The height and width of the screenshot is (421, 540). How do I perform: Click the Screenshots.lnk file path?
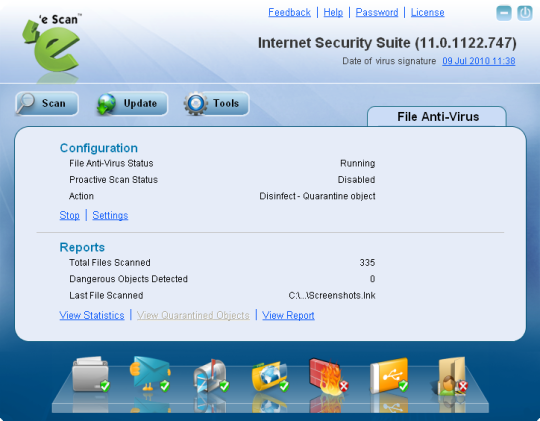pos(332,296)
